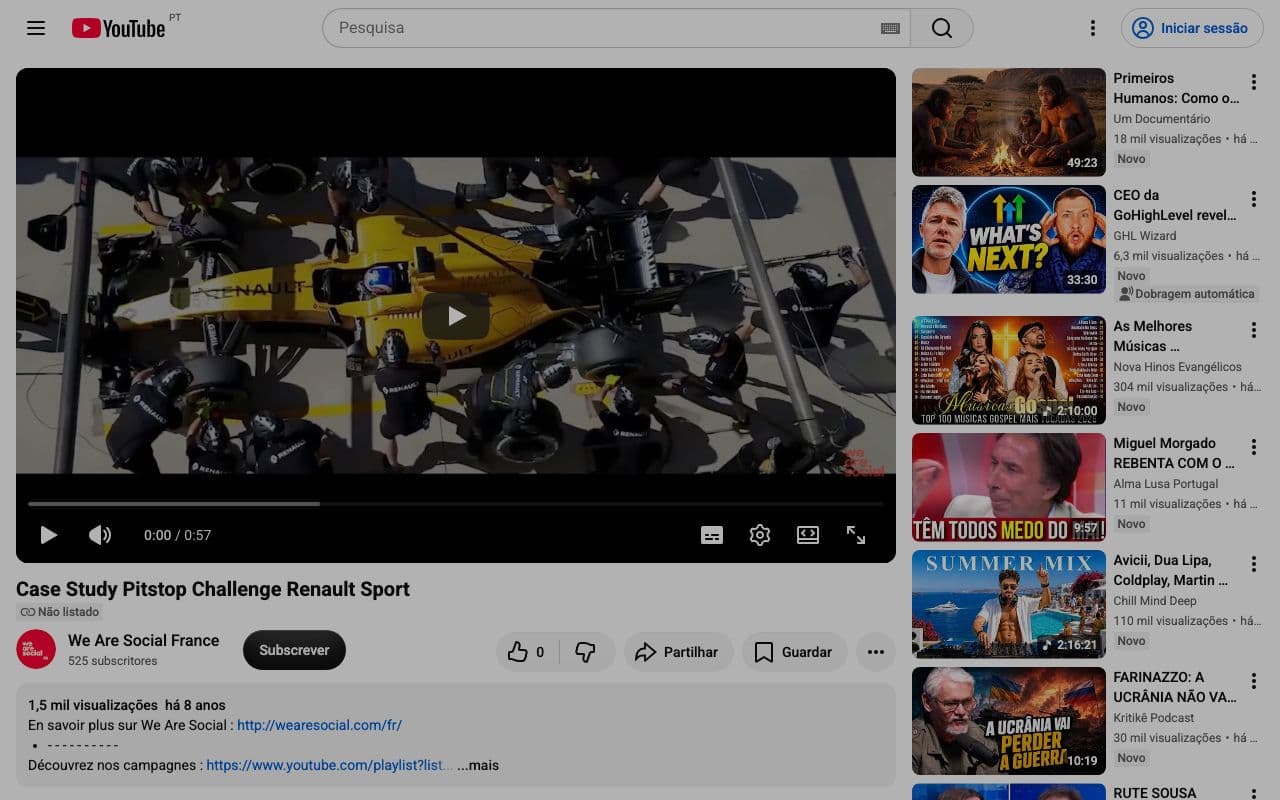Click the video title Case Study Pitstop Challenge
1280x800 pixels.
click(213, 589)
